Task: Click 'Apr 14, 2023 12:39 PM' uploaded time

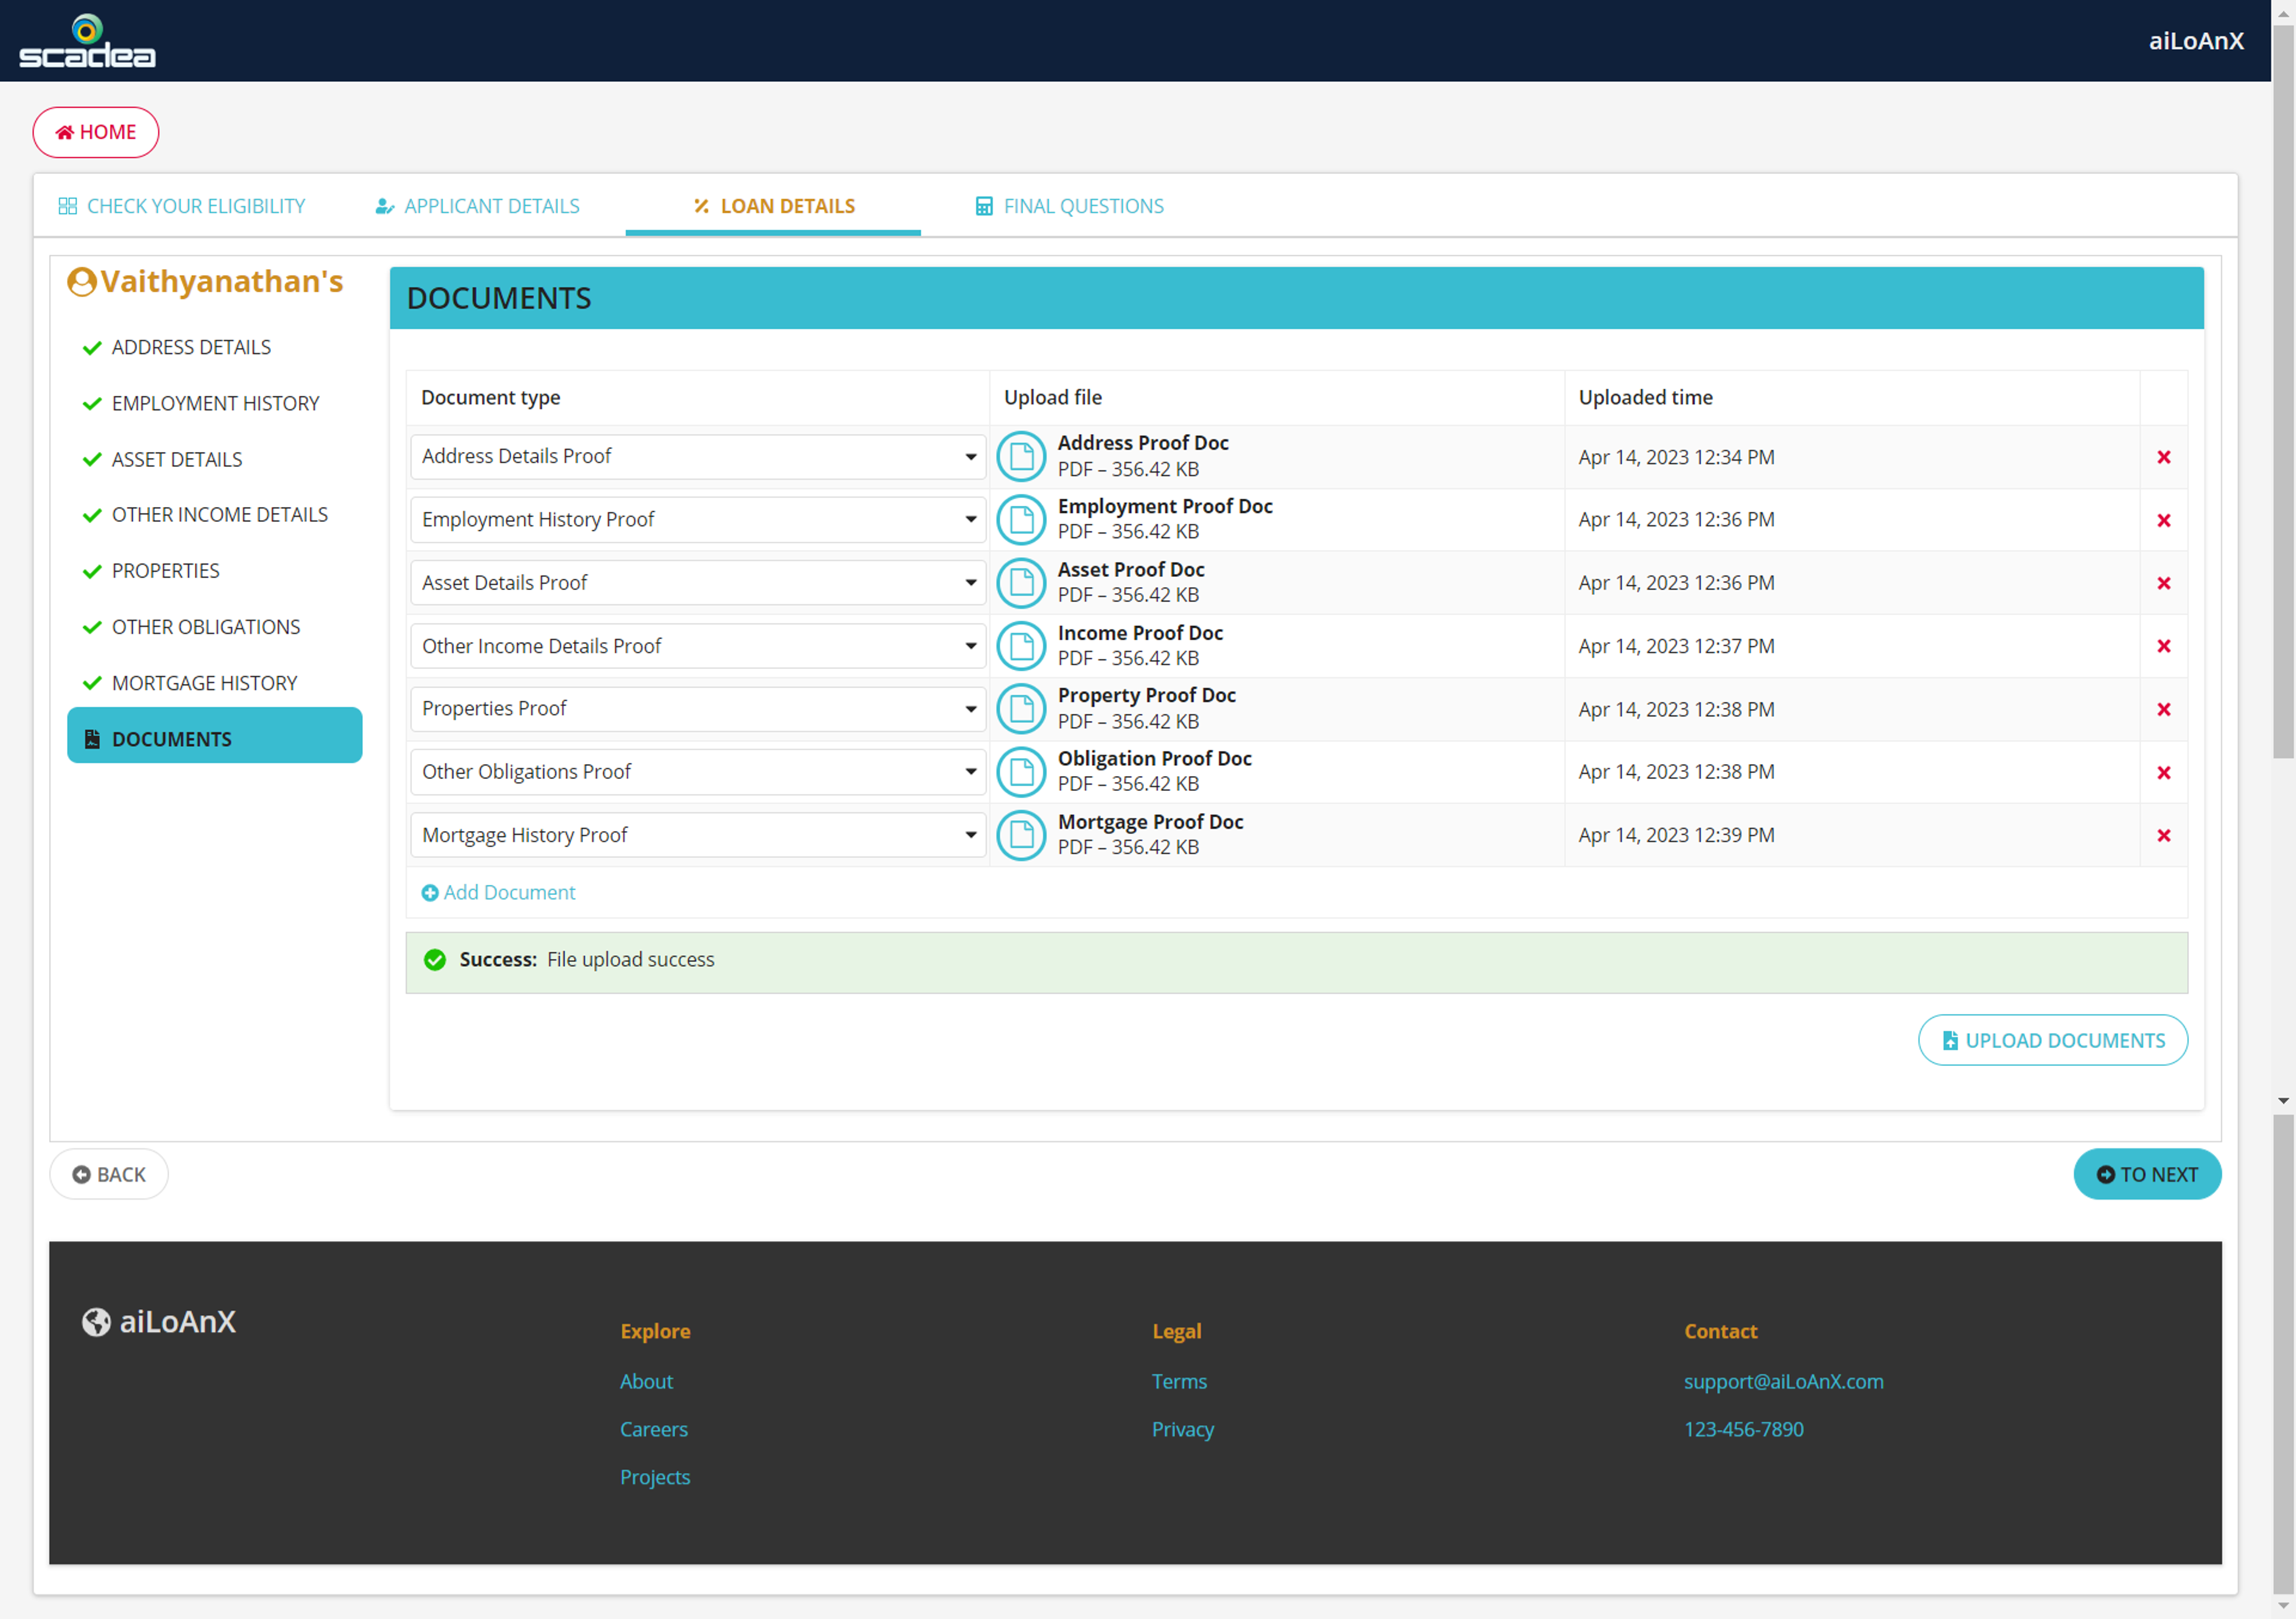Action: [x=1676, y=835]
